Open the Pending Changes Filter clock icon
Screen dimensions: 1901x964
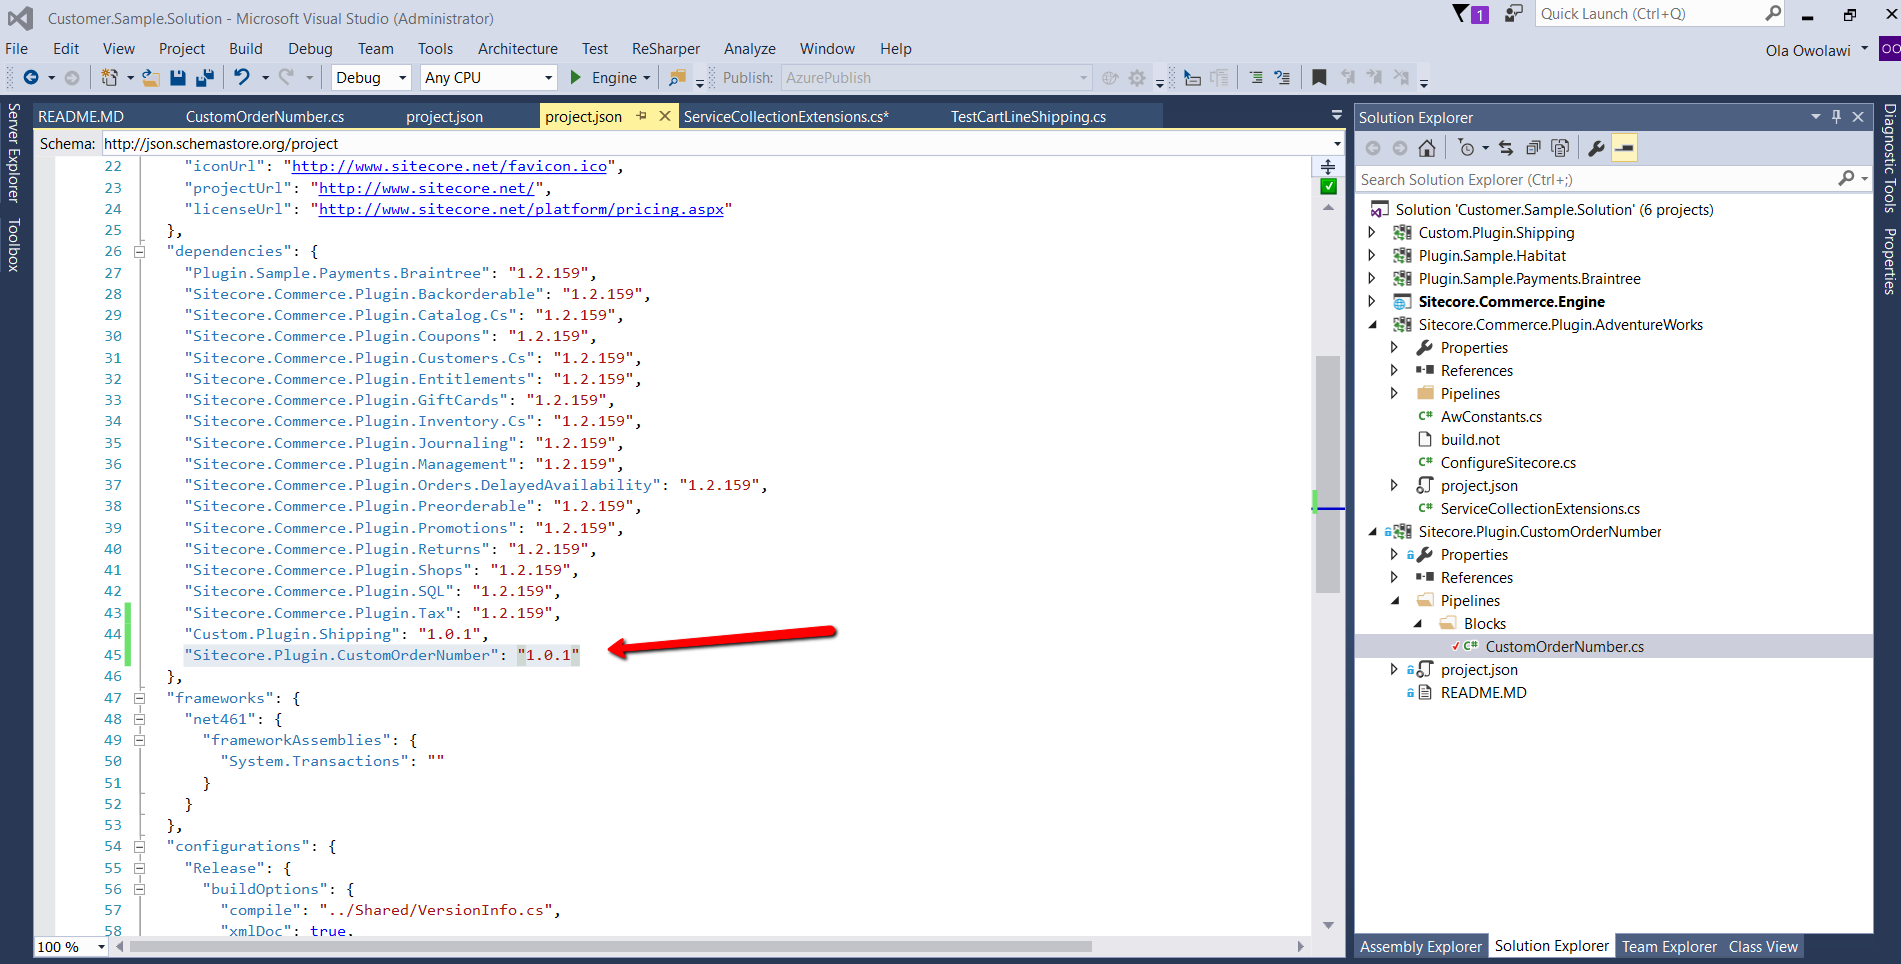(x=1466, y=148)
